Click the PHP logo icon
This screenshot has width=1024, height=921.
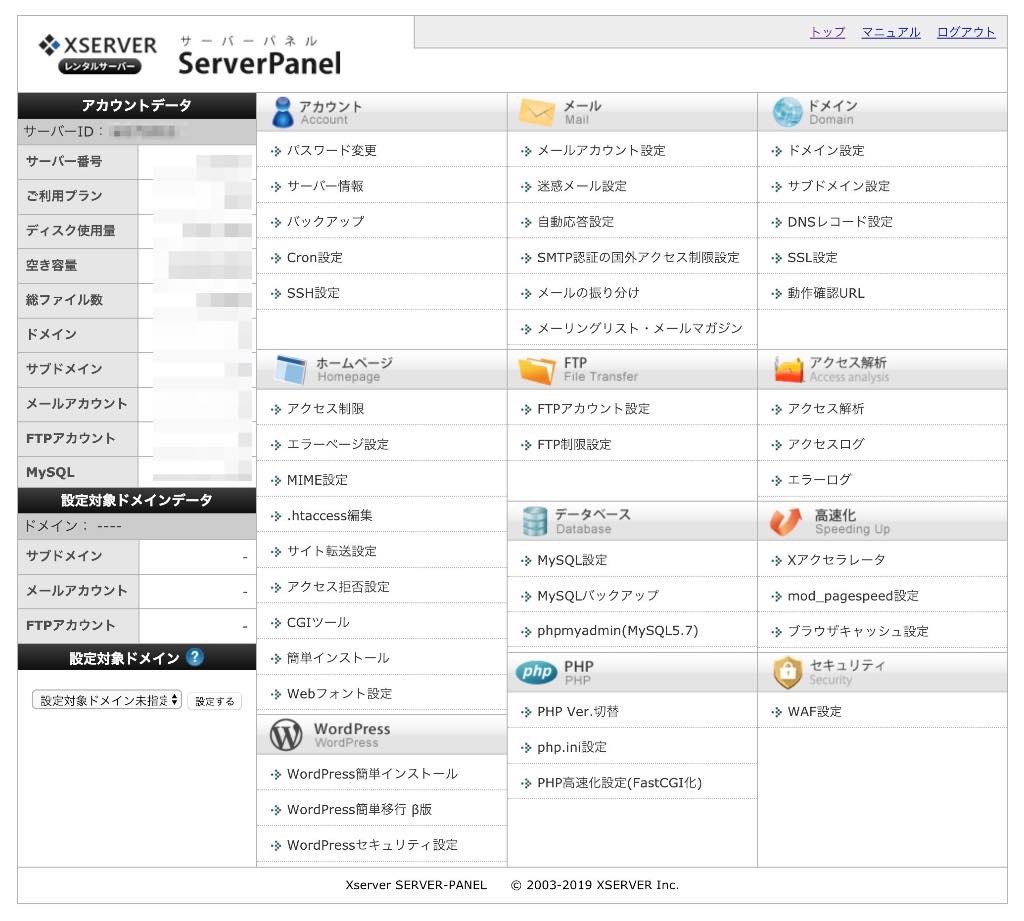coord(537,672)
